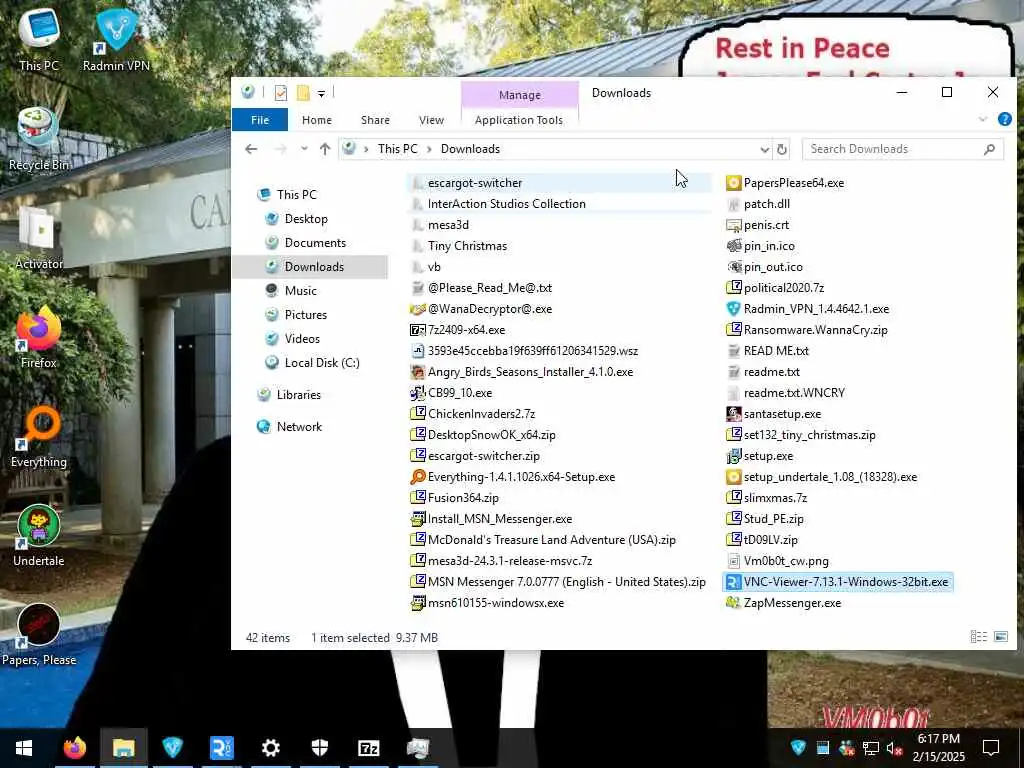
Task: Select the Undertale desktop shortcut
Action: pyautogui.click(x=39, y=536)
